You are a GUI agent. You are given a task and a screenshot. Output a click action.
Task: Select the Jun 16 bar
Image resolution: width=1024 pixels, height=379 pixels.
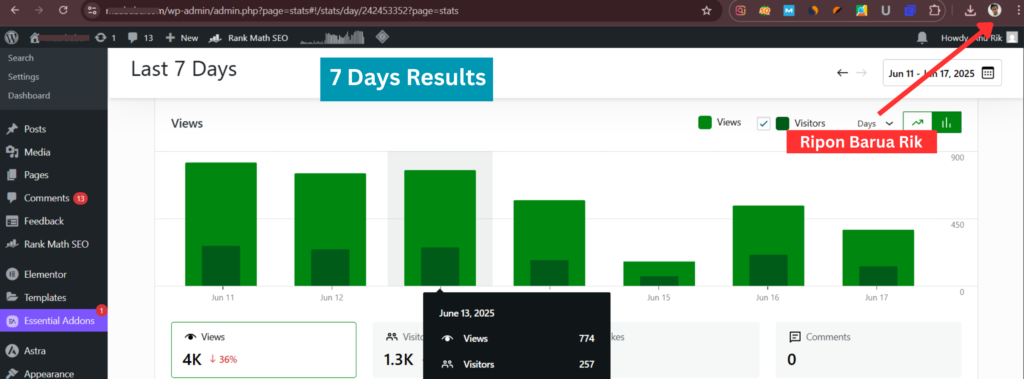(x=768, y=246)
